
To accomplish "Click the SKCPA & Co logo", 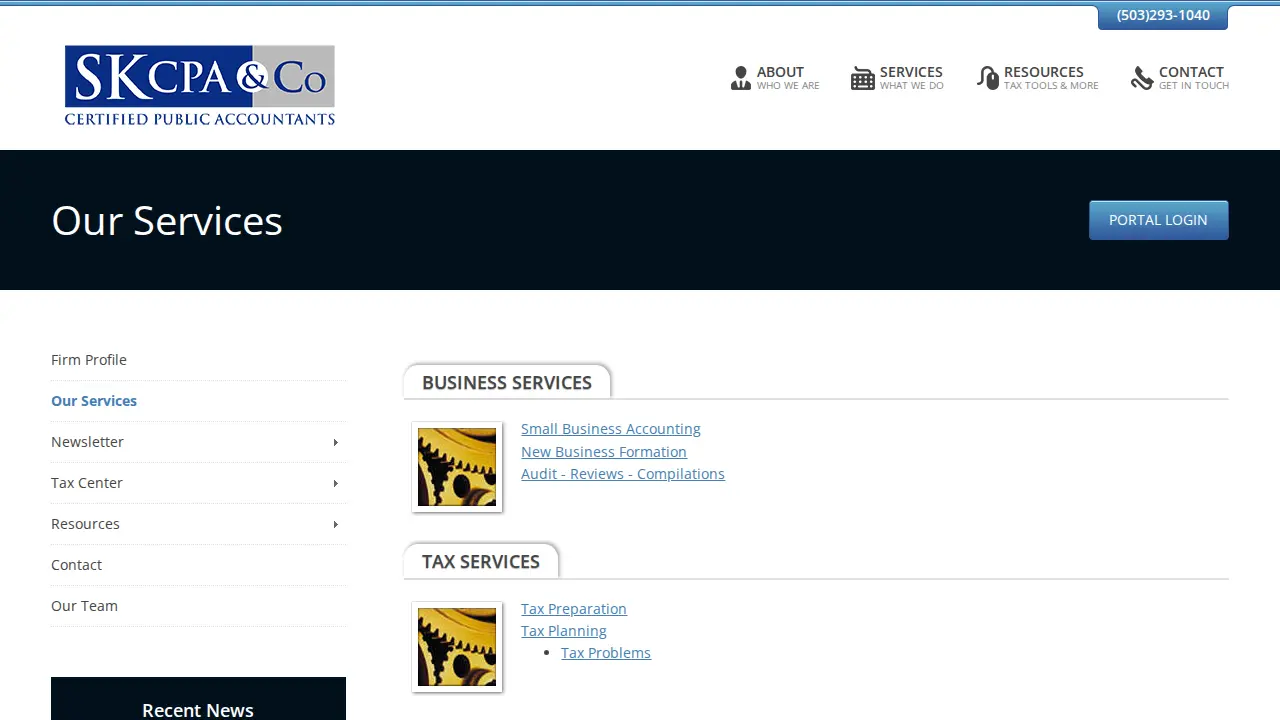I will (x=200, y=85).
